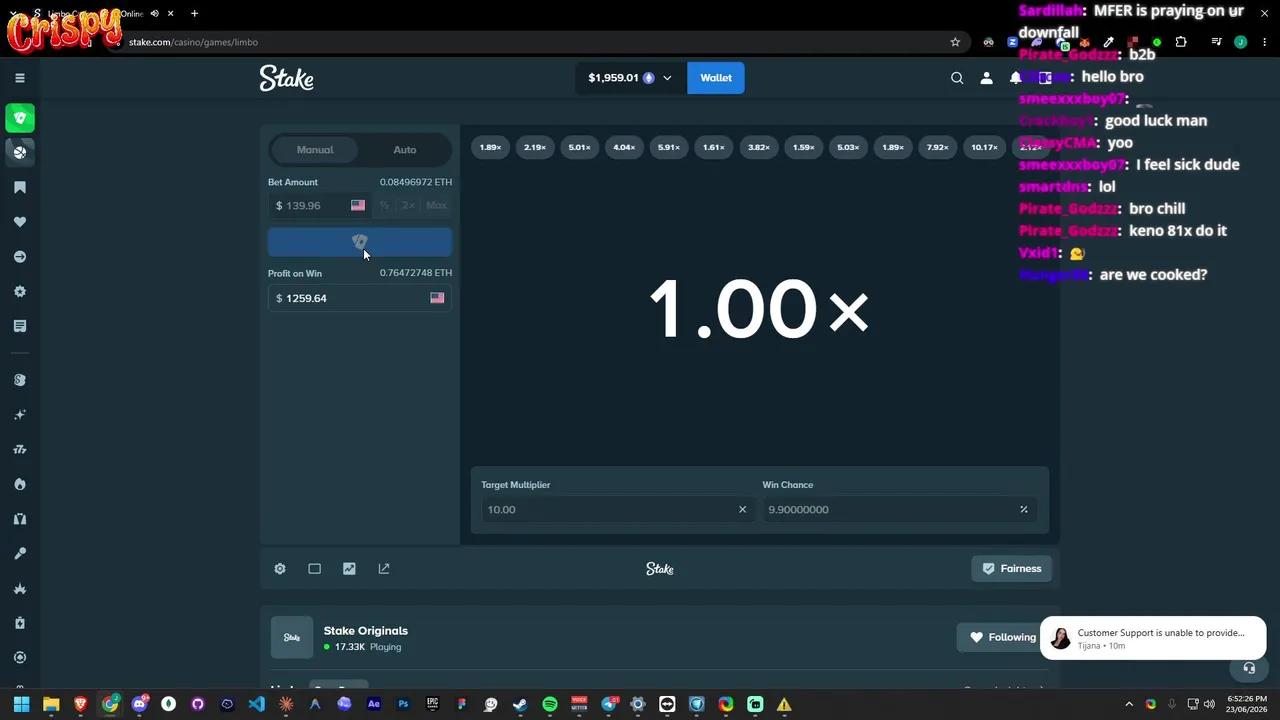Open live stats chart icon
Image resolution: width=1280 pixels, height=720 pixels.
tap(349, 569)
